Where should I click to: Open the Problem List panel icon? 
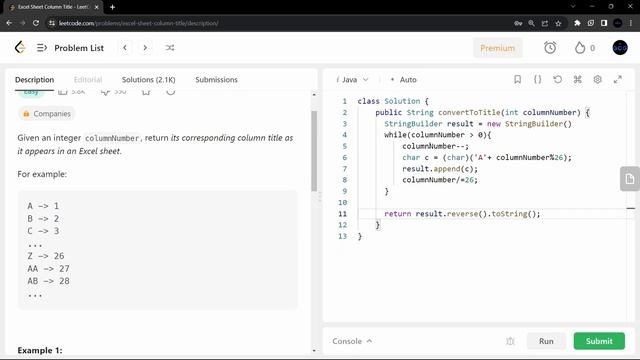[x=42, y=48]
